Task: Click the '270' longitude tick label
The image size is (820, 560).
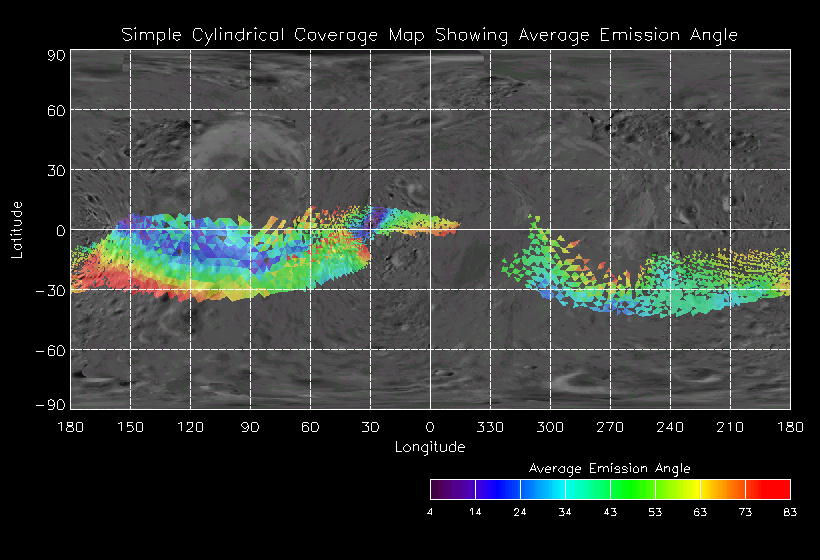Action: click(610, 427)
